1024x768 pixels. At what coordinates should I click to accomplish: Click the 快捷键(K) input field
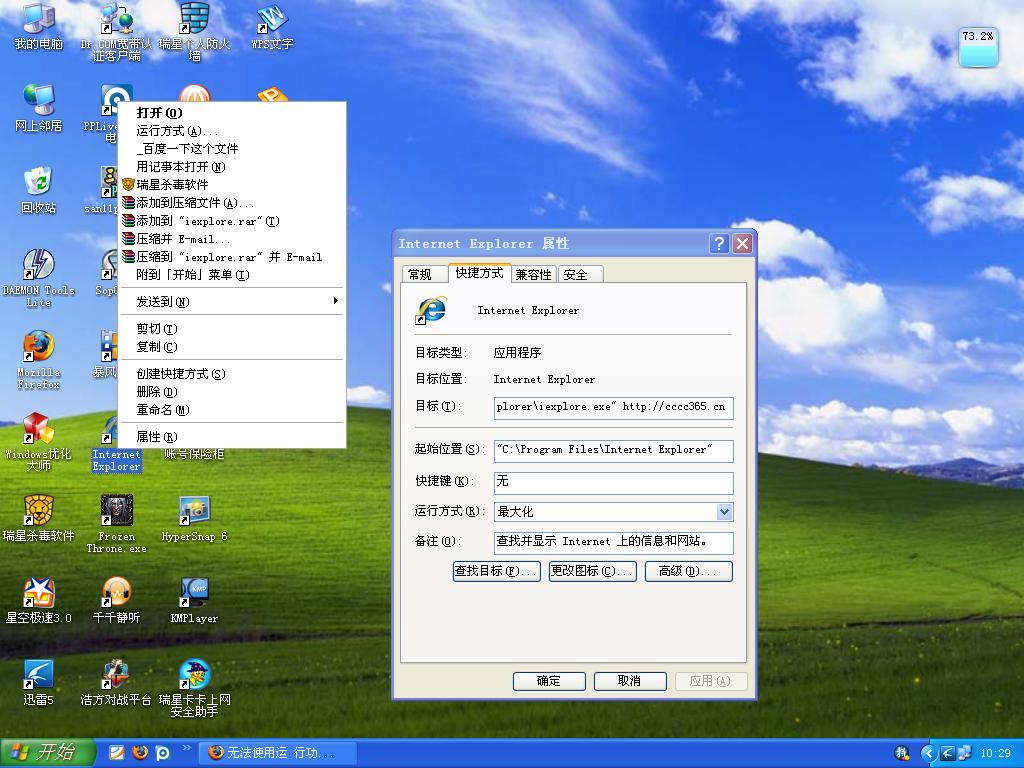(x=613, y=483)
